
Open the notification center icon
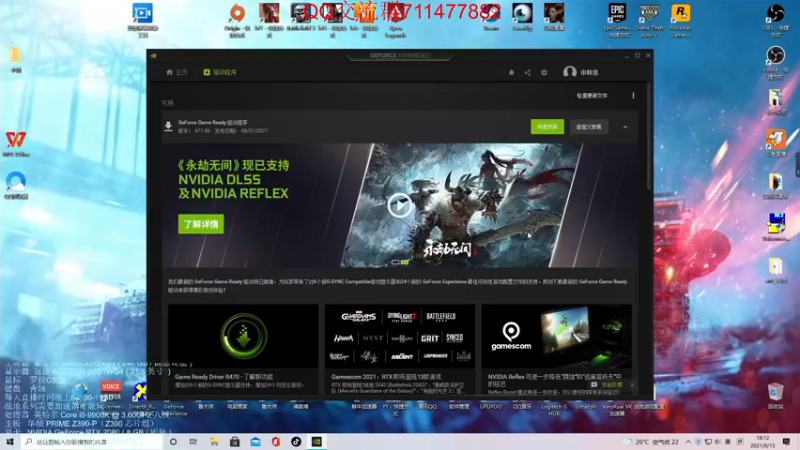click(x=786, y=442)
